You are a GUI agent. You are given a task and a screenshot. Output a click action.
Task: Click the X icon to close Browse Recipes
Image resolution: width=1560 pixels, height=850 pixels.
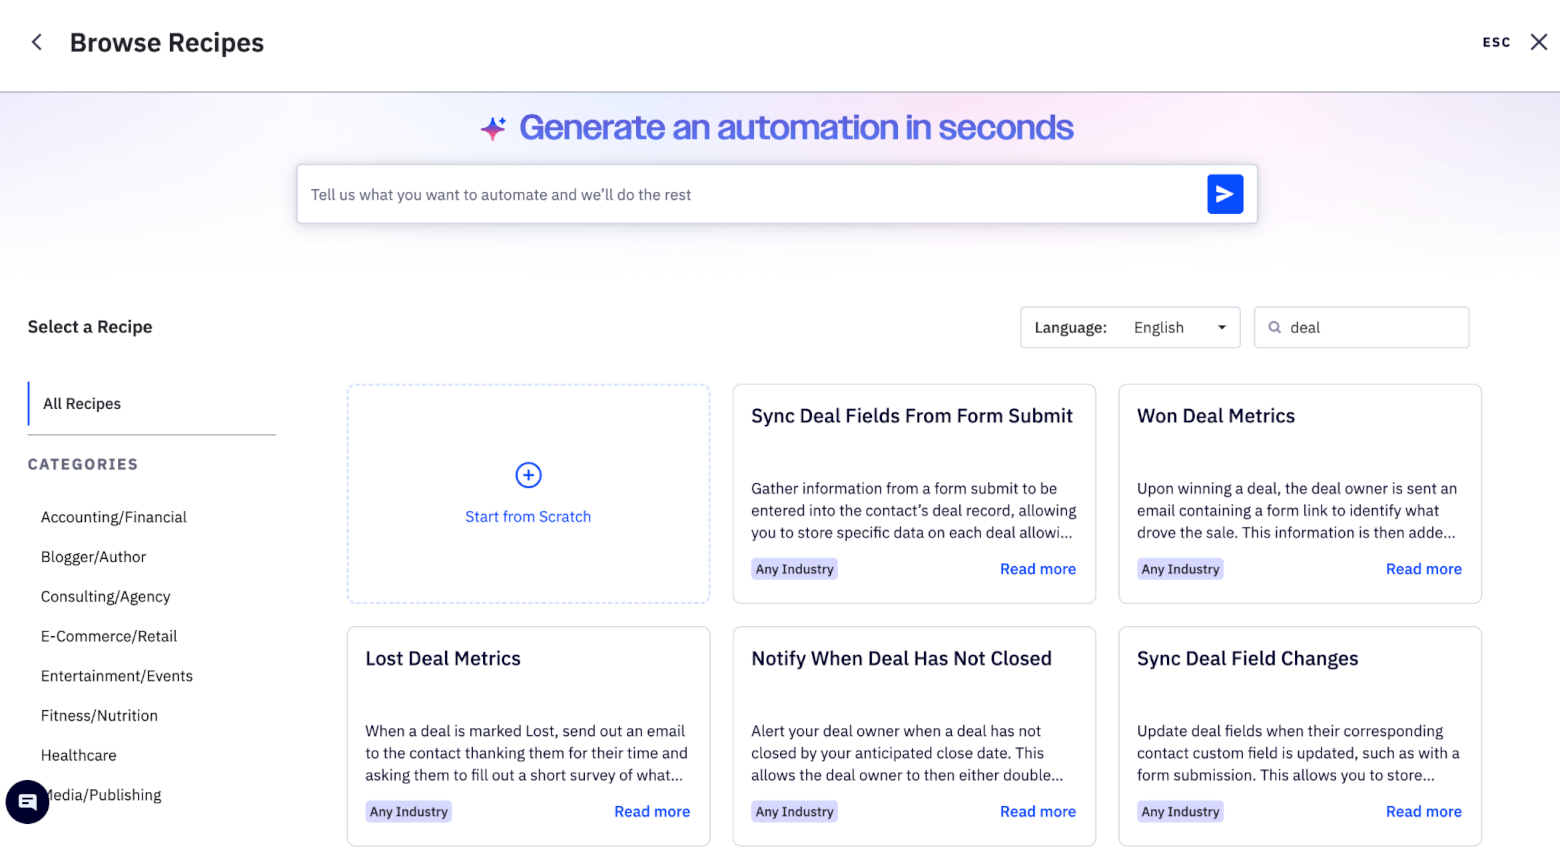(x=1538, y=42)
